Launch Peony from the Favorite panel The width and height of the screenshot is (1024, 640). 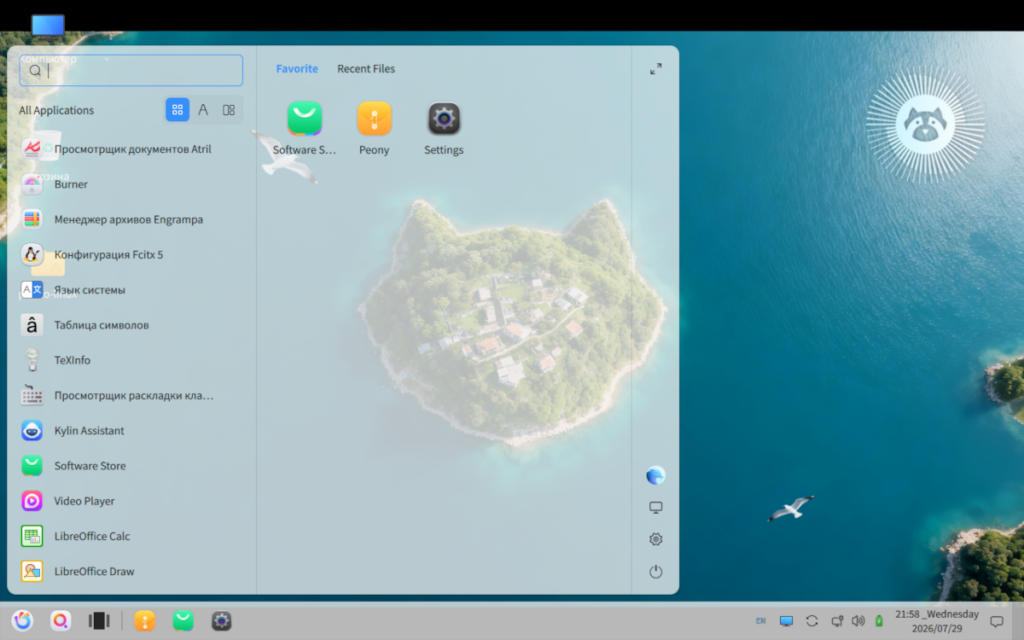pos(374,128)
